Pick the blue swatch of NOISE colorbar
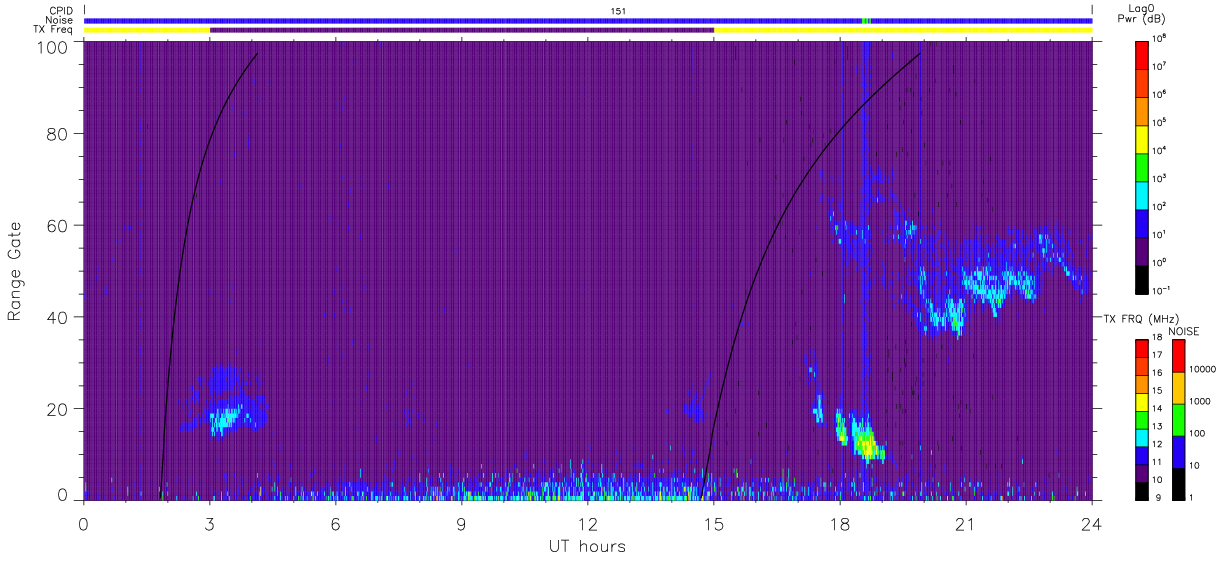Screen dimensions: 1228x567 1178,452
